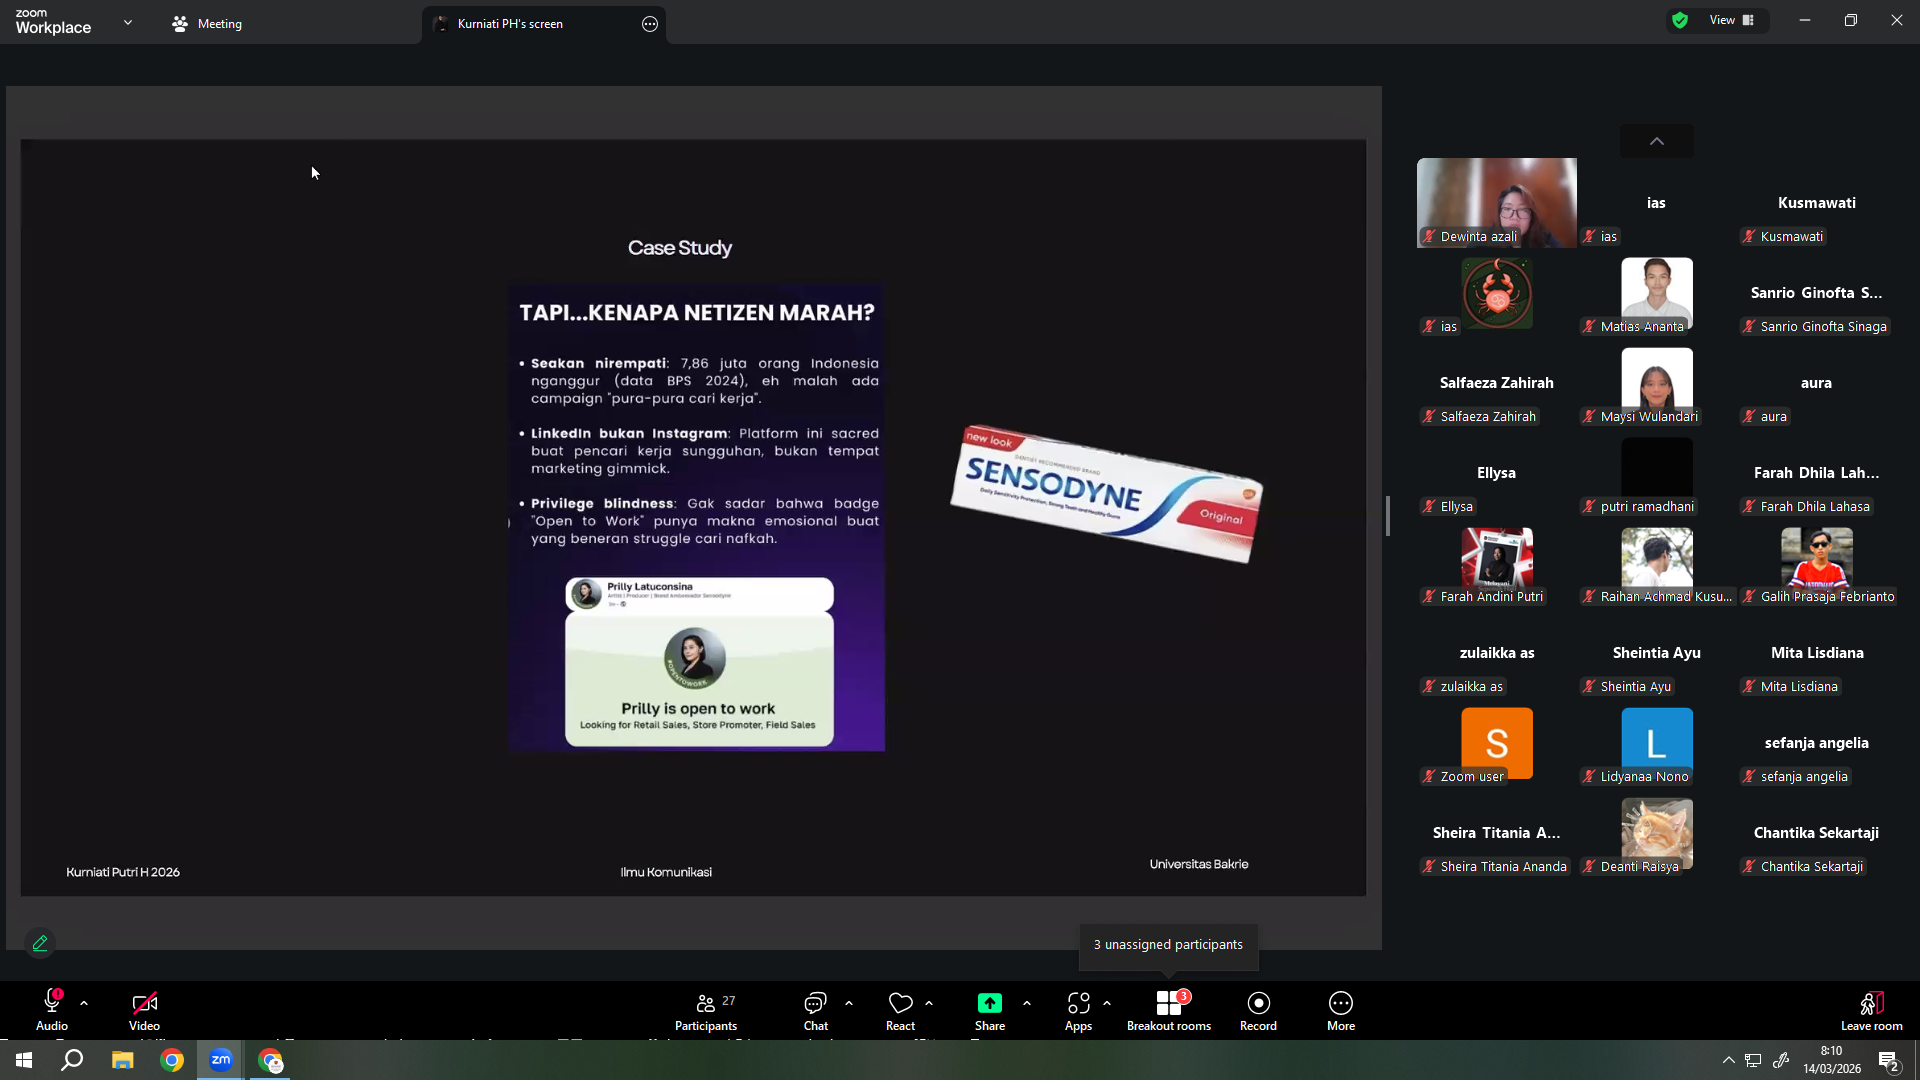
Task: Click the React heart icon
Action: click(900, 1002)
